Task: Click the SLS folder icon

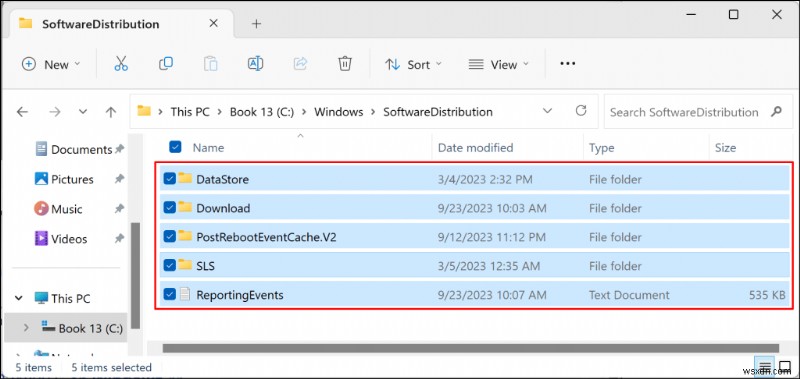Action: coord(185,265)
